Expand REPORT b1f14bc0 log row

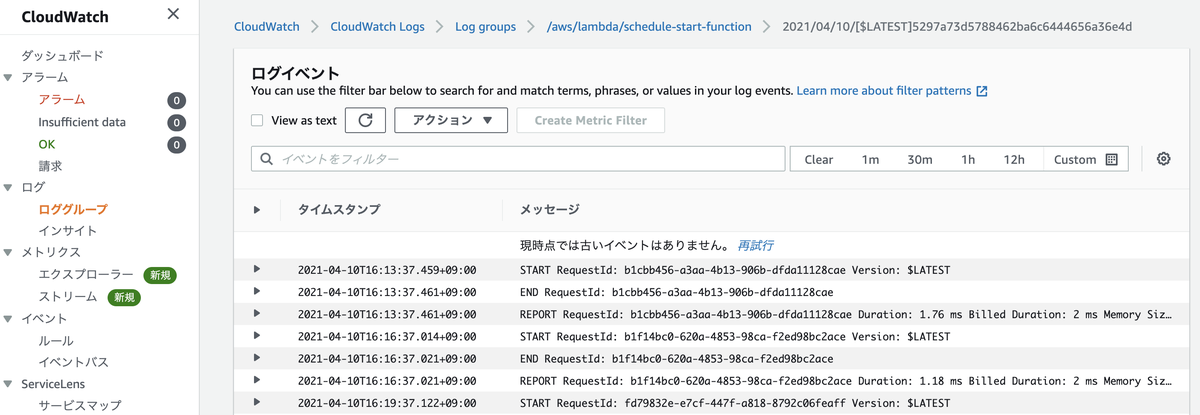click(x=257, y=380)
